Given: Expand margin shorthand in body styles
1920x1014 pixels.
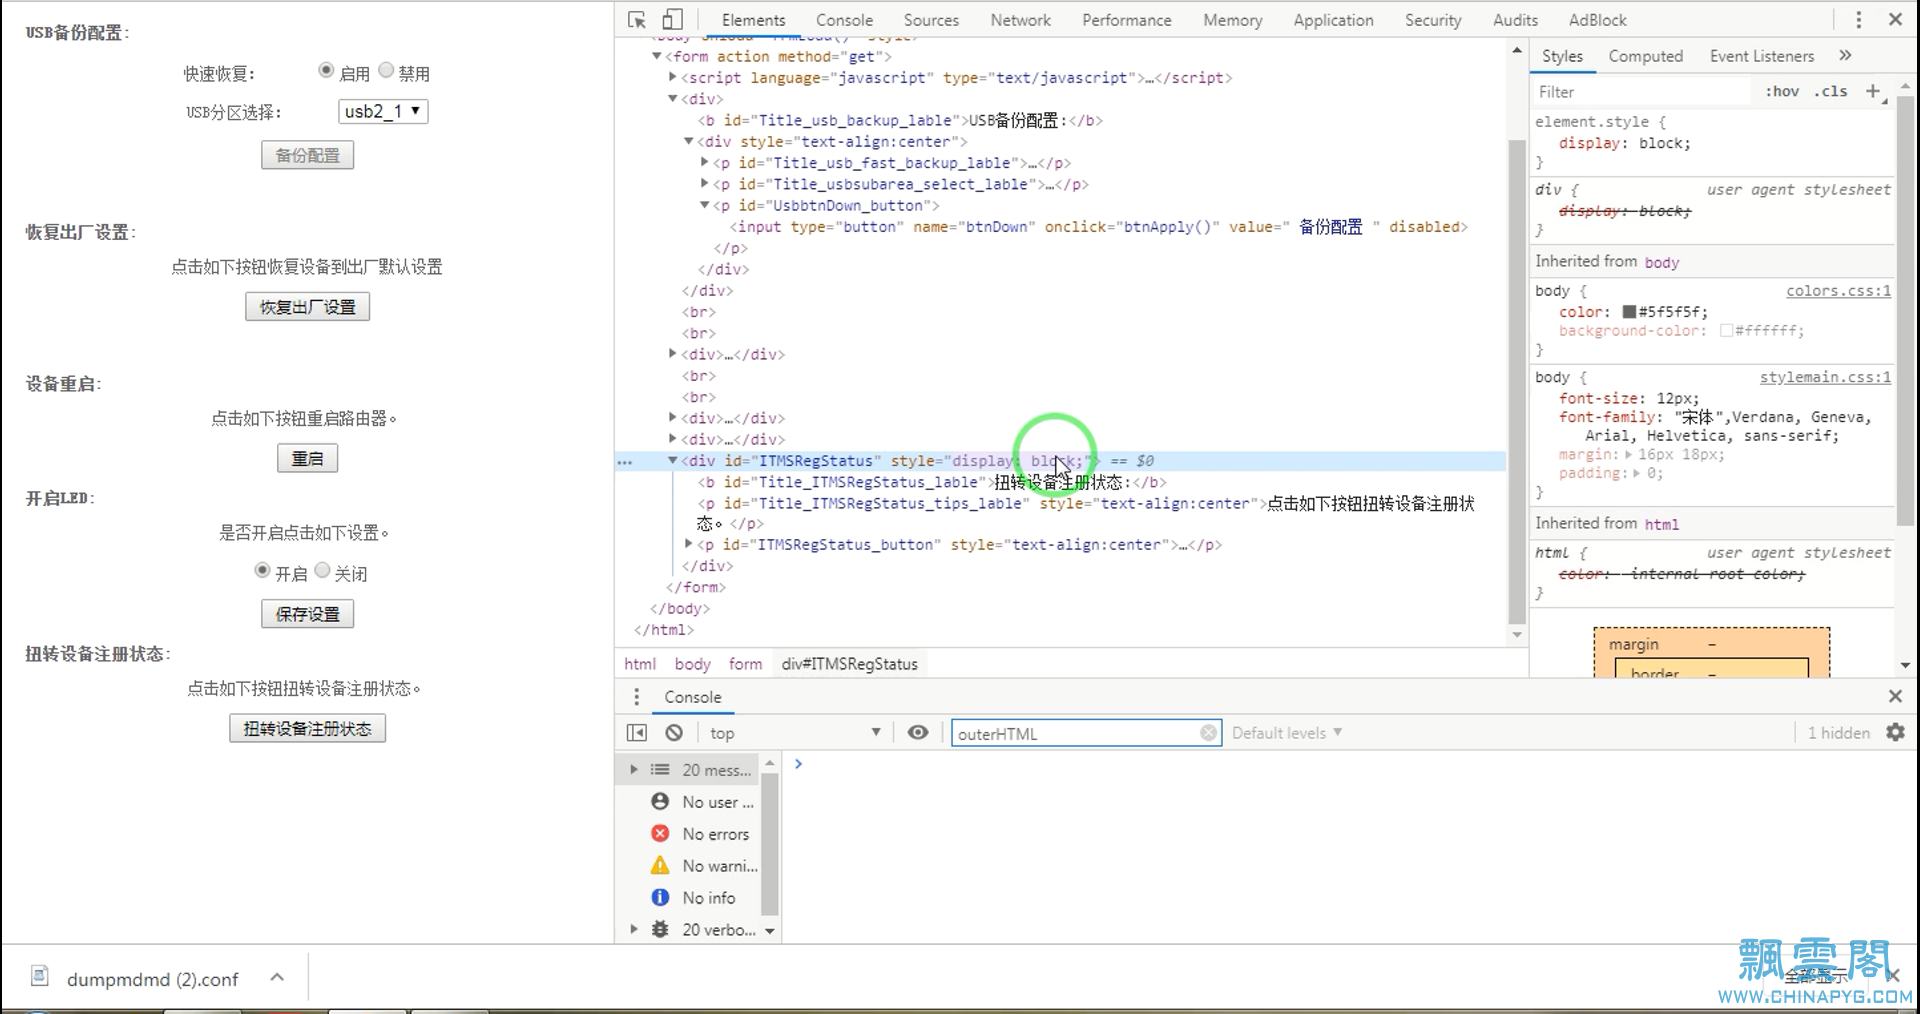Looking at the screenshot, I should click(x=1629, y=455).
